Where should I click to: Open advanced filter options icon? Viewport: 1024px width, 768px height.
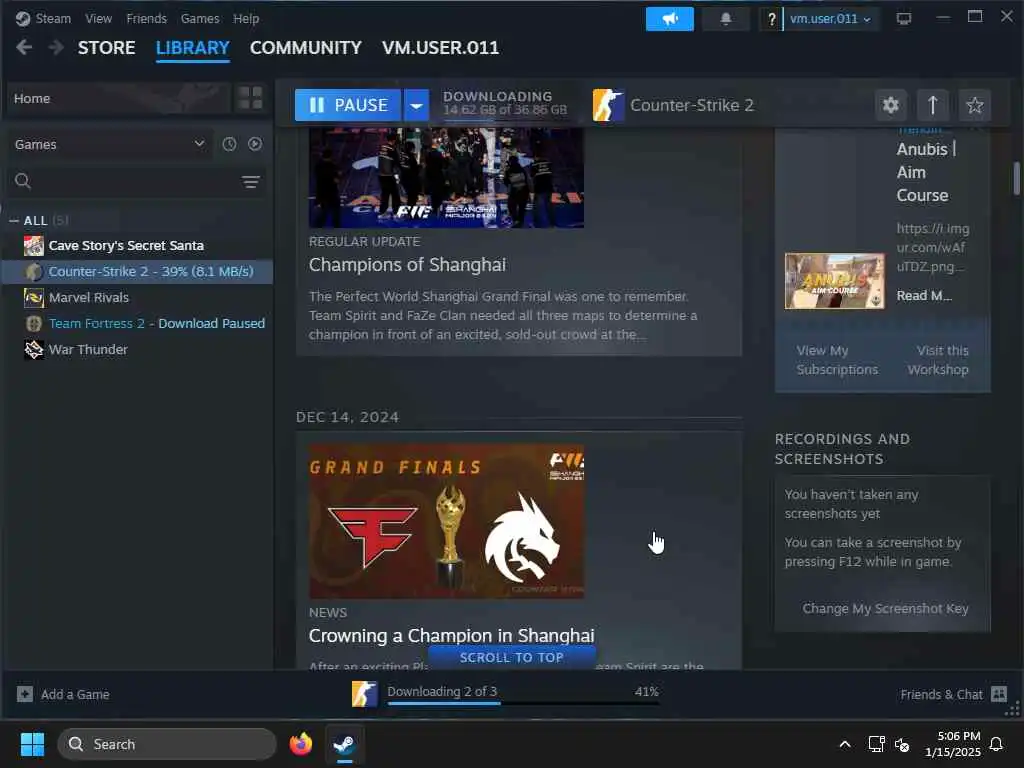pyautogui.click(x=251, y=182)
